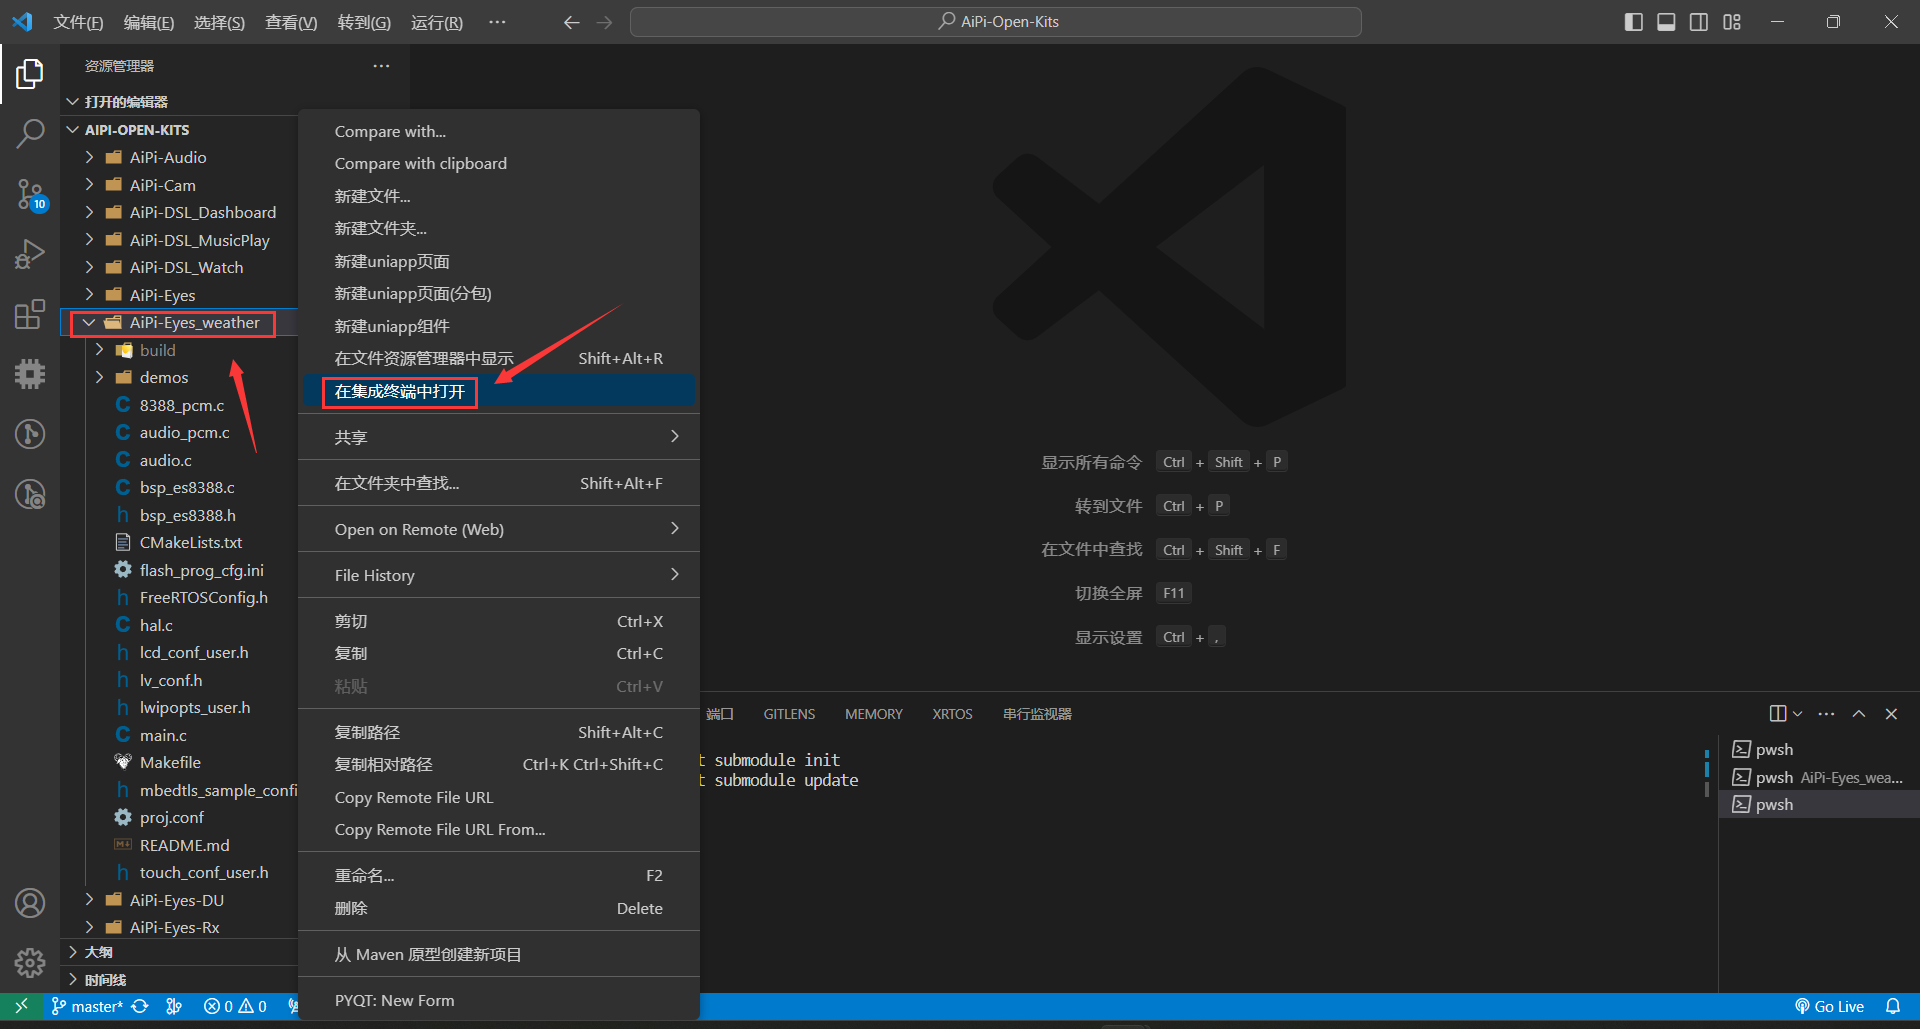Image resolution: width=1920 pixels, height=1029 pixels.
Task: Open the Explorer view in activity bar
Action: [30, 73]
